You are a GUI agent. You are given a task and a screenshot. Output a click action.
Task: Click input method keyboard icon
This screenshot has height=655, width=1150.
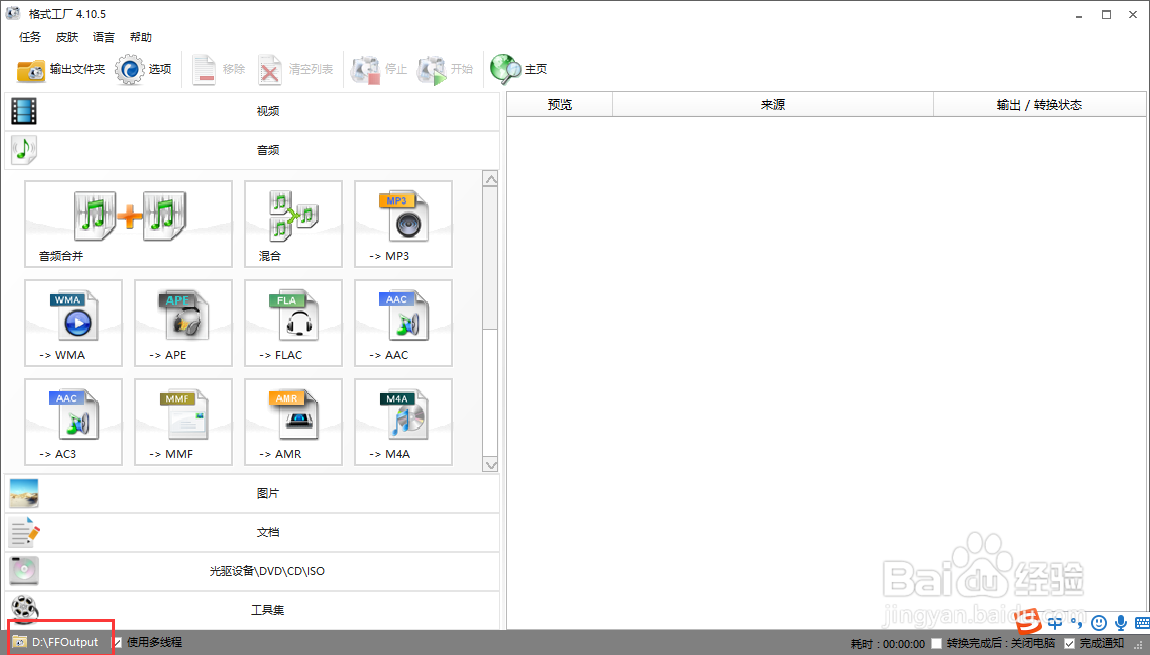(1142, 623)
